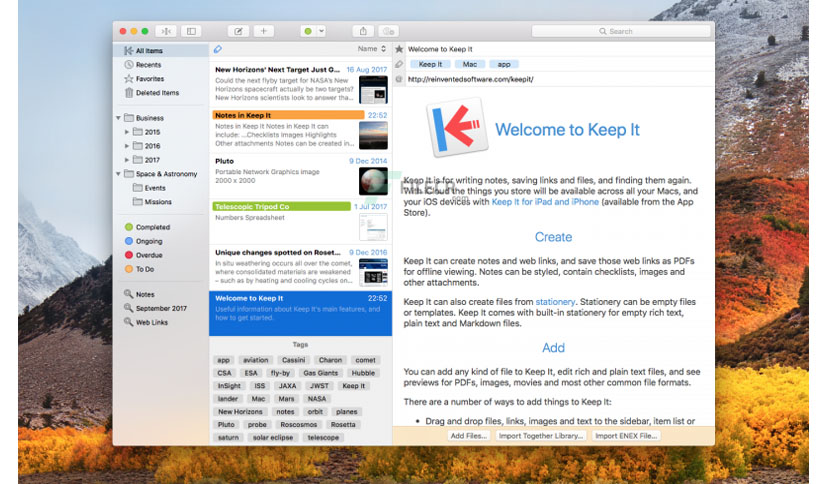
Task: Click the Keep It logo image
Action: pyautogui.click(x=457, y=127)
